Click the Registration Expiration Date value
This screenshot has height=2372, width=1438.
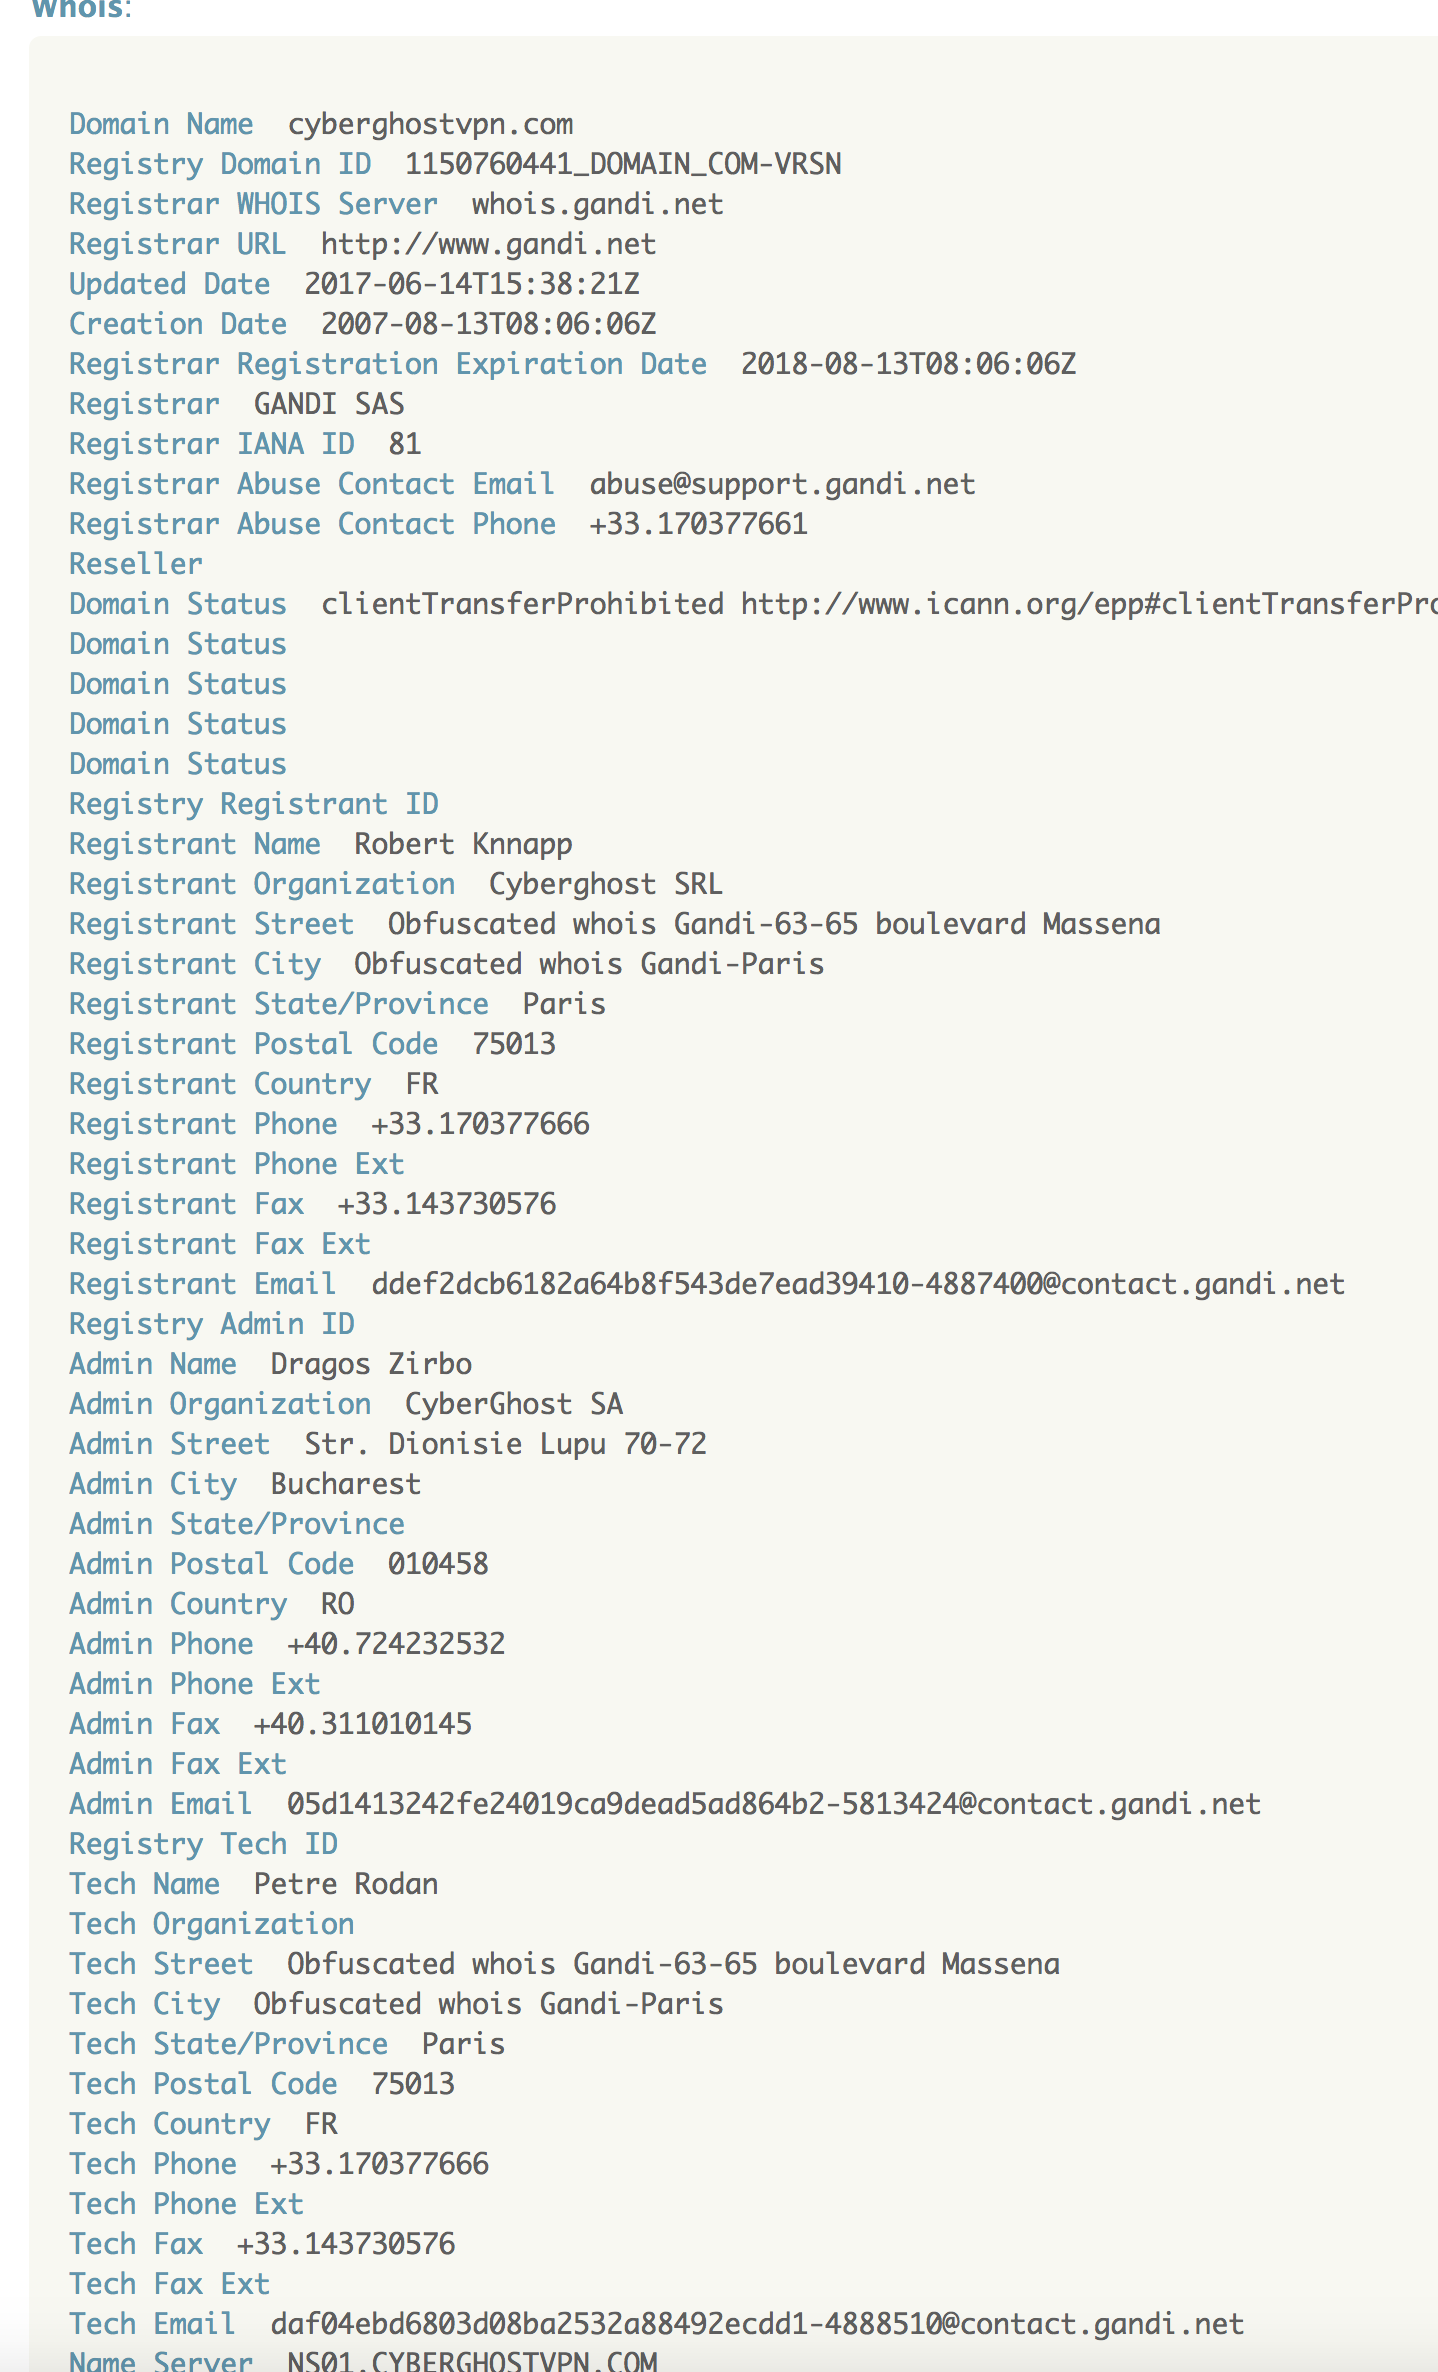(x=908, y=364)
